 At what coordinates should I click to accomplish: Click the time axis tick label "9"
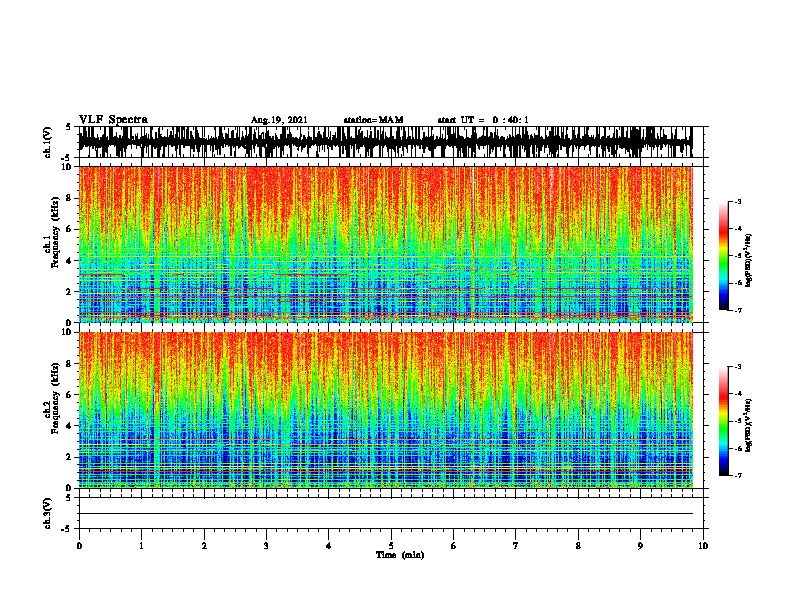640,546
